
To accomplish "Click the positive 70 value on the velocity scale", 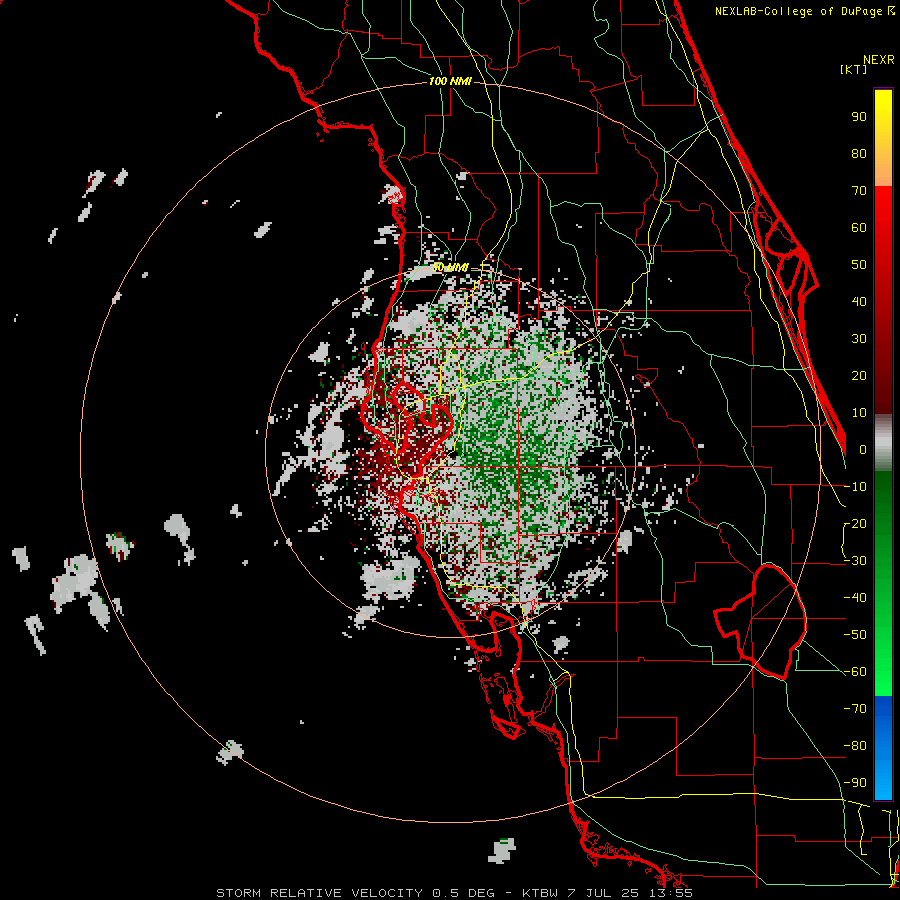I will coord(859,191).
